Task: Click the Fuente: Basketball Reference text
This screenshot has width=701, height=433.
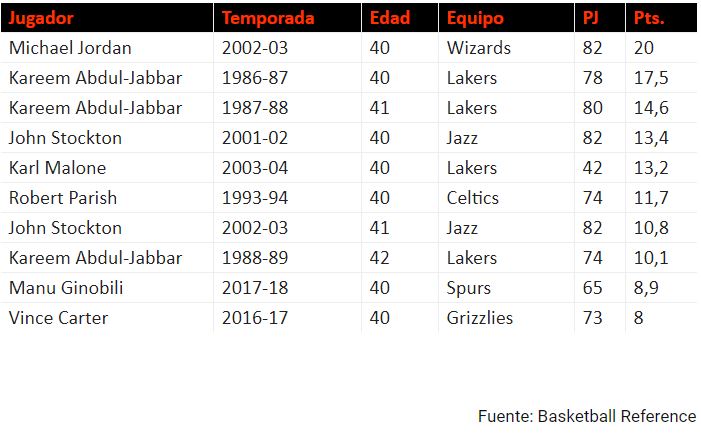Action: (587, 416)
